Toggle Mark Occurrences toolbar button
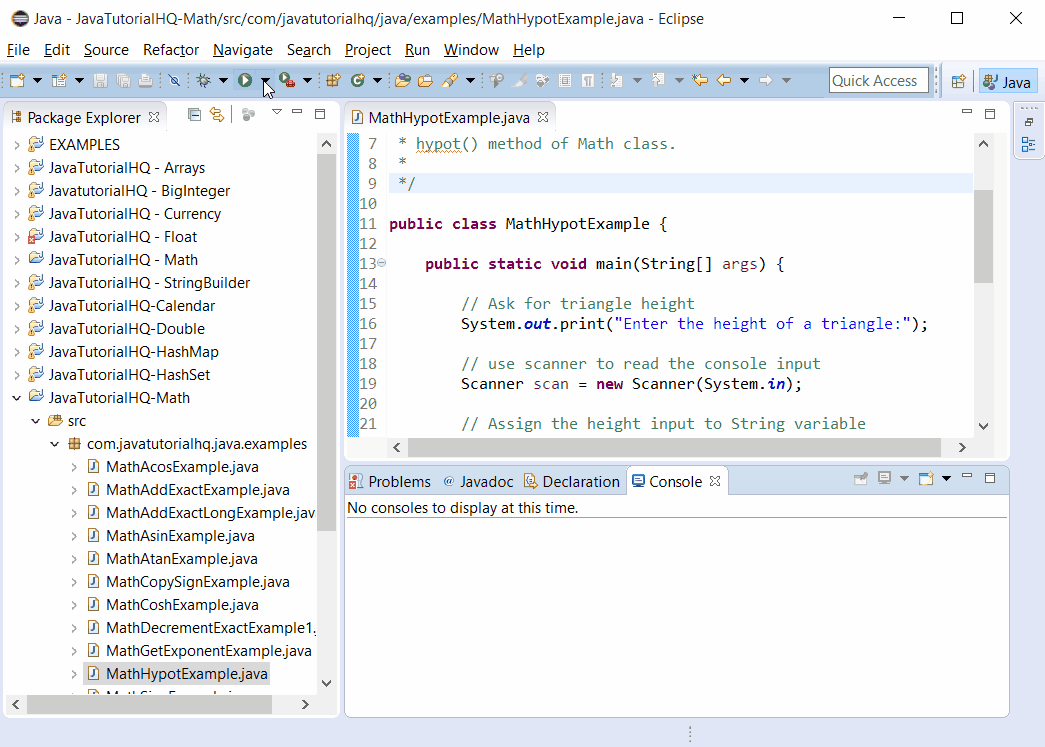The height and width of the screenshot is (747, 1045). tap(521, 81)
